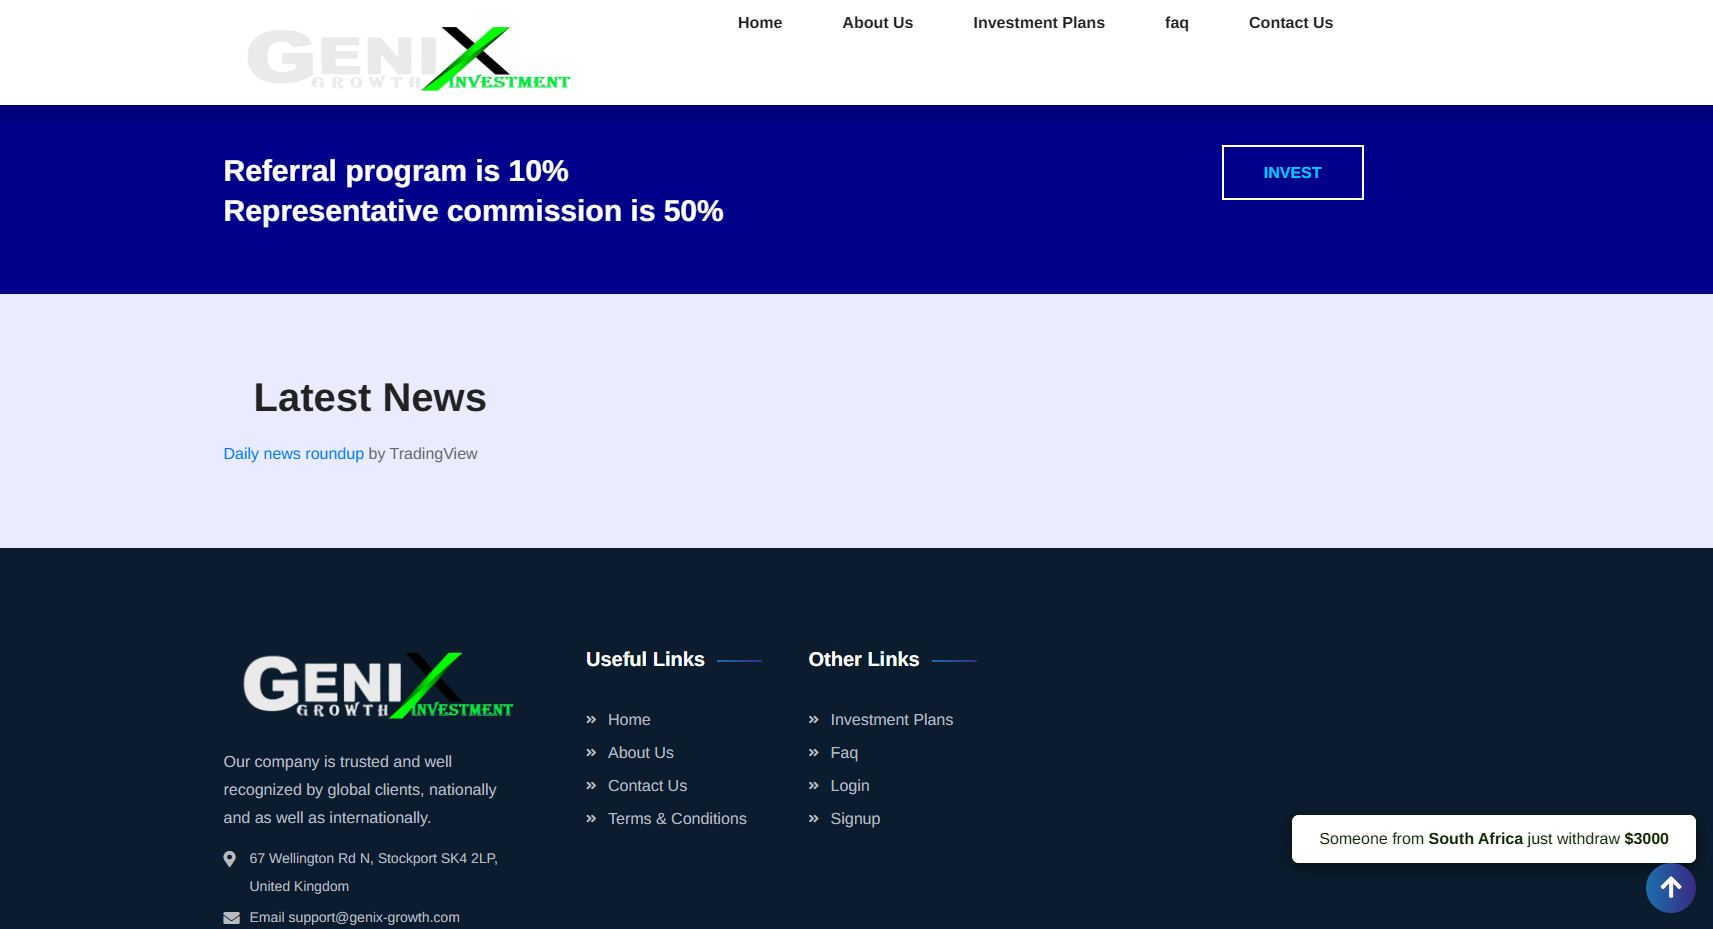The width and height of the screenshot is (1713, 929).
Task: Click the scroll-to-top arrow button
Action: (x=1670, y=888)
